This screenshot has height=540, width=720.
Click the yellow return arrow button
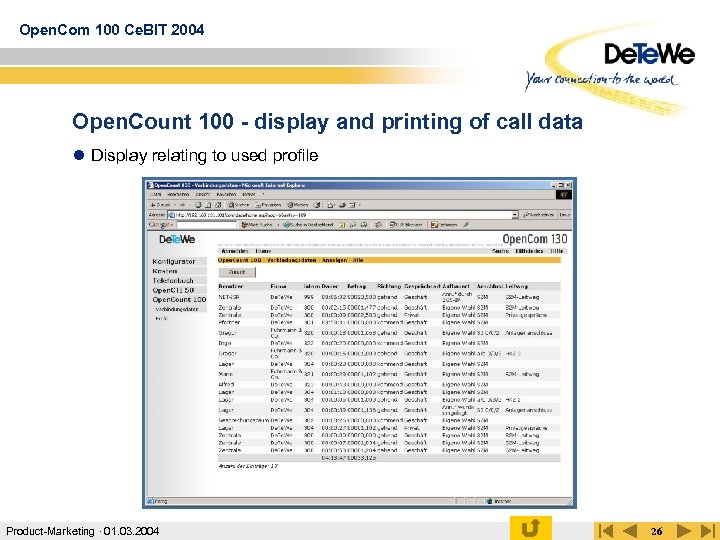coord(530,528)
